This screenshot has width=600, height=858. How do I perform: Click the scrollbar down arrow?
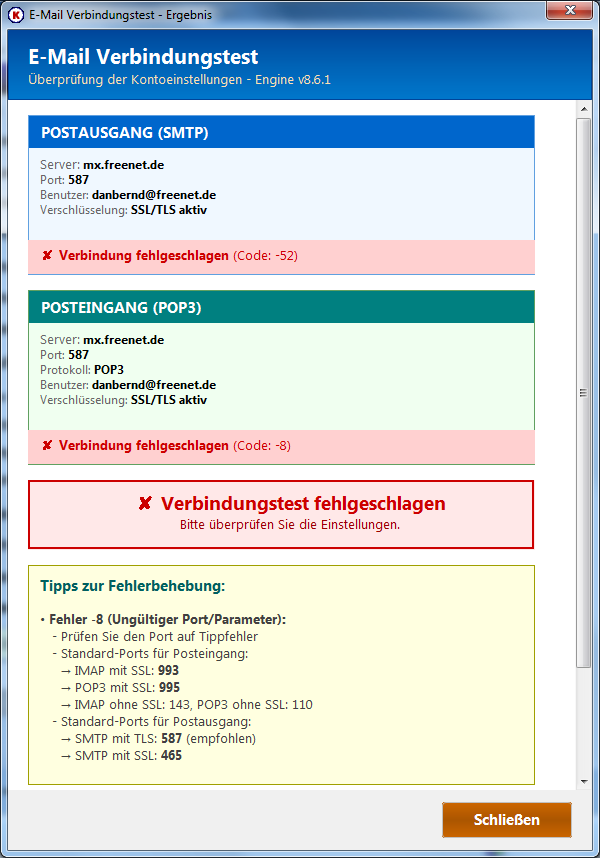(x=584, y=780)
